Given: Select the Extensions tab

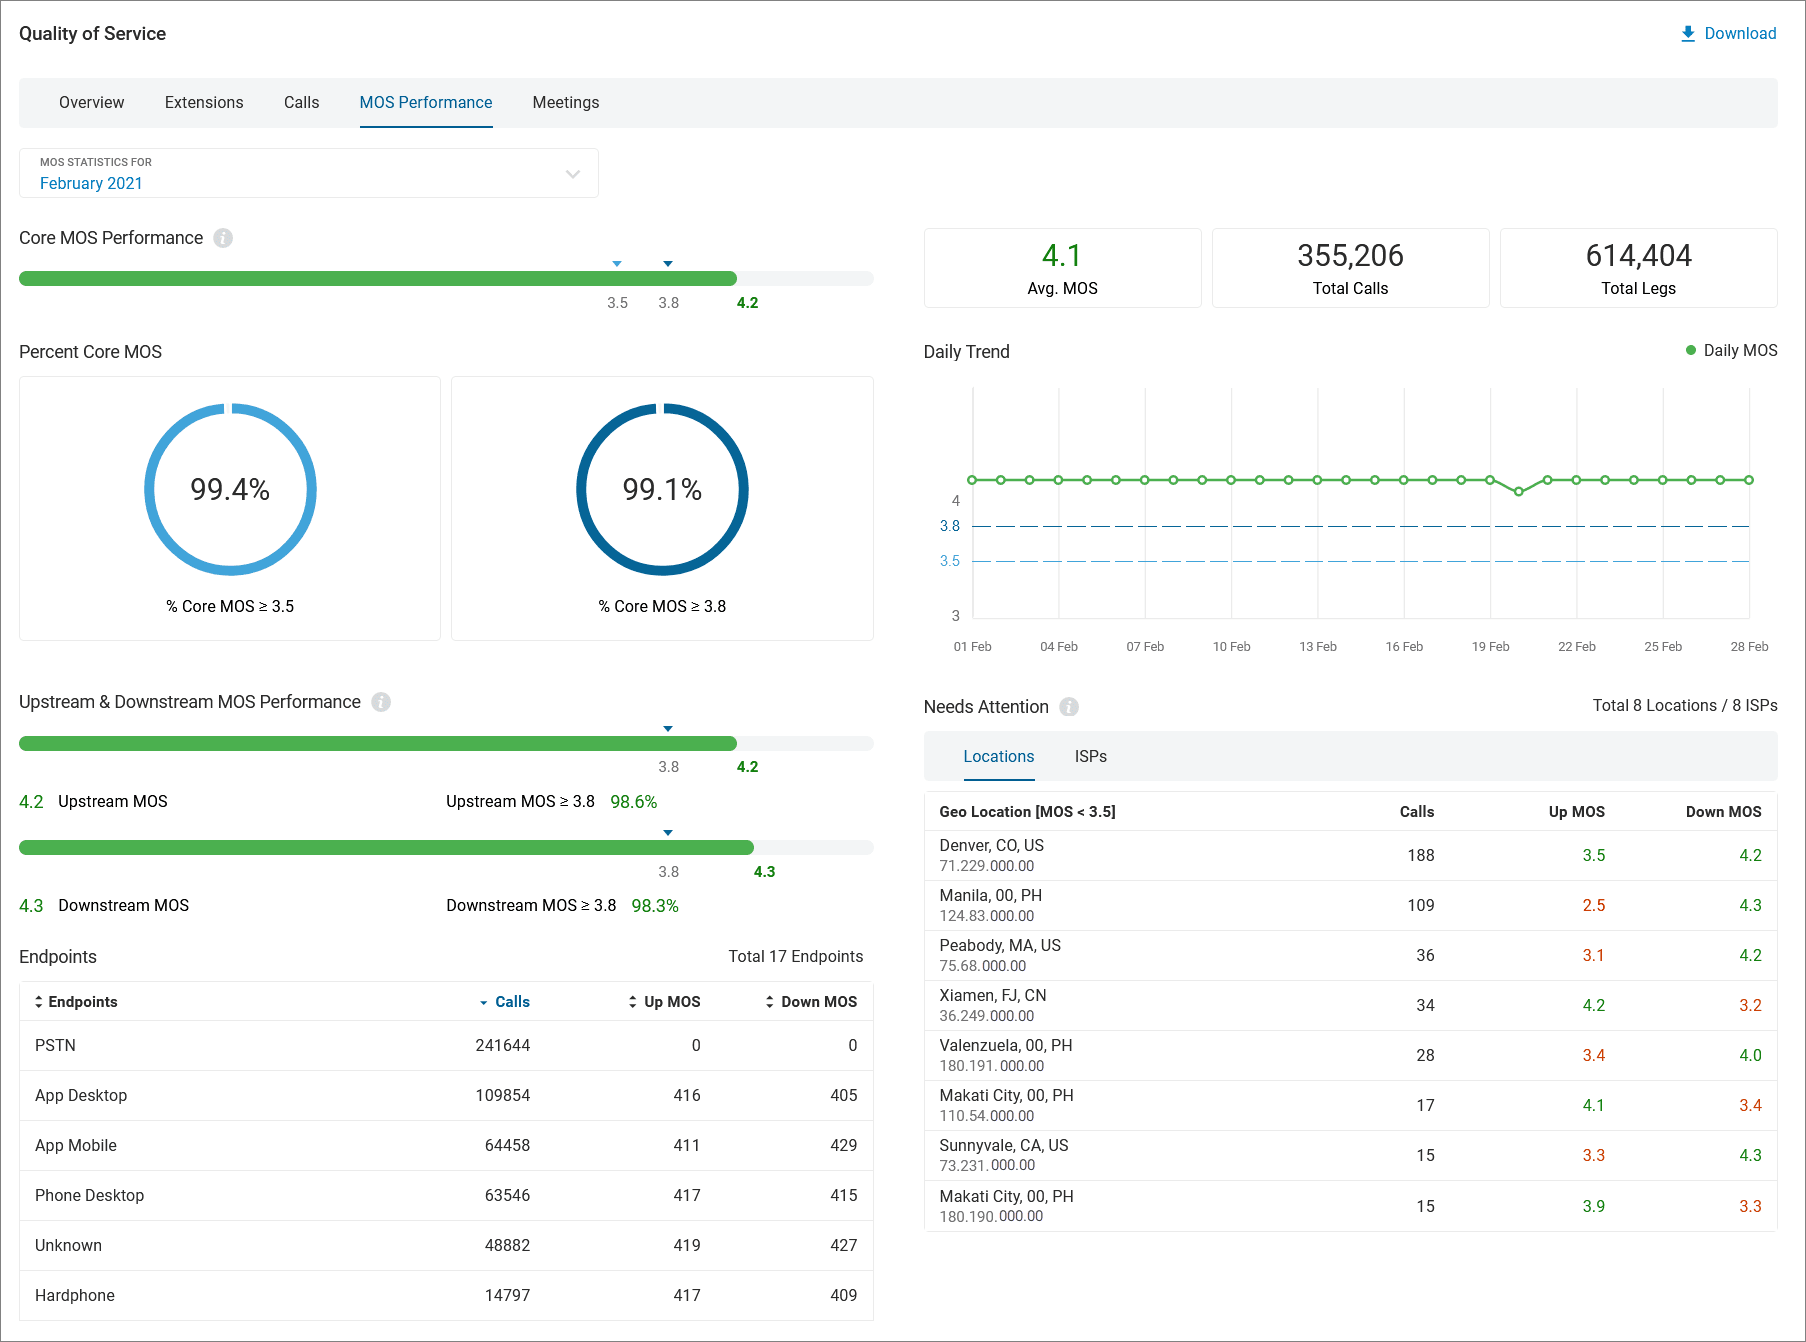Looking at the screenshot, I should point(204,102).
